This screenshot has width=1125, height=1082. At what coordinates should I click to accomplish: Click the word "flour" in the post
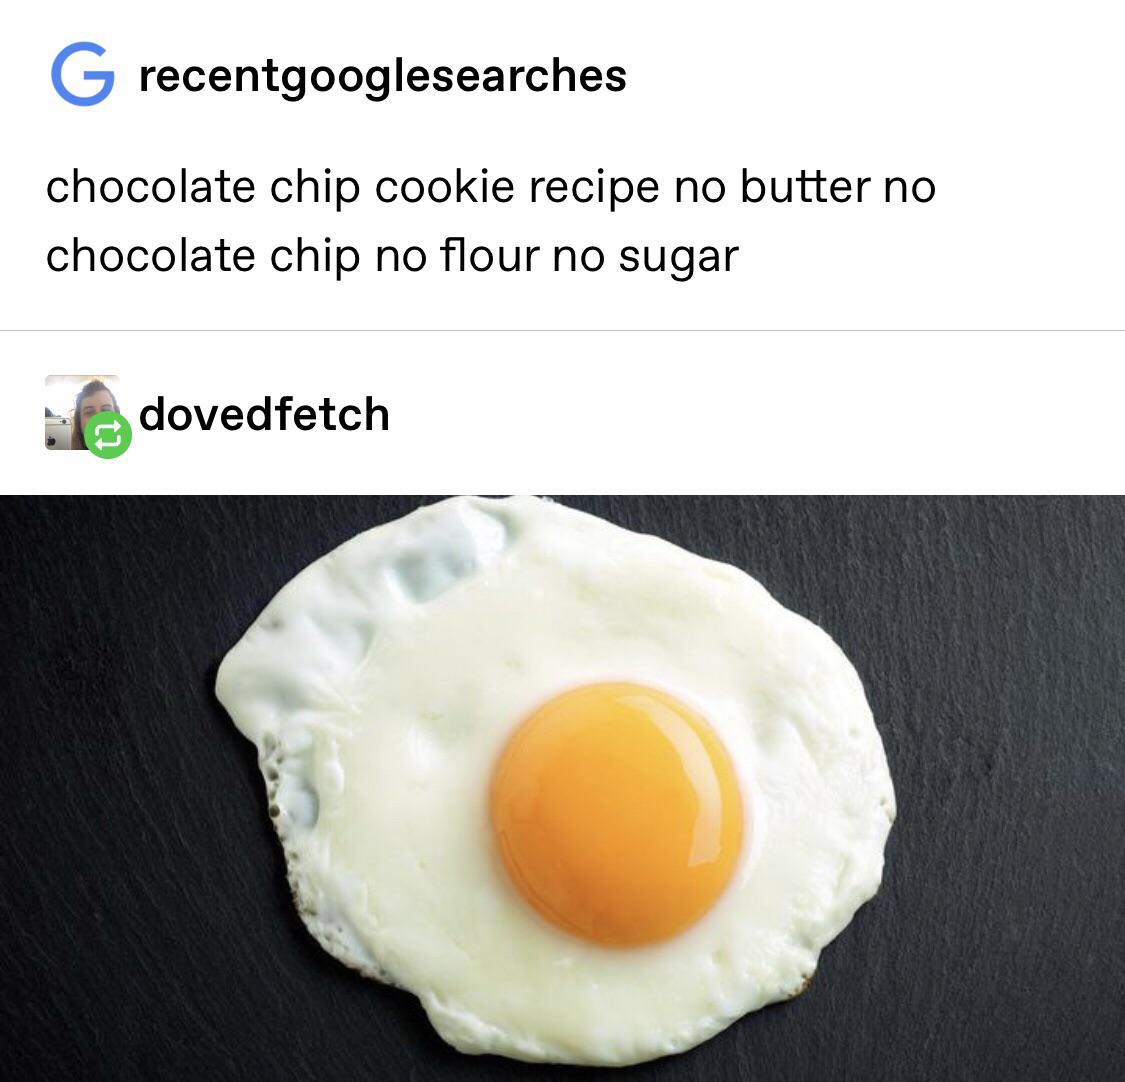[x=489, y=256]
